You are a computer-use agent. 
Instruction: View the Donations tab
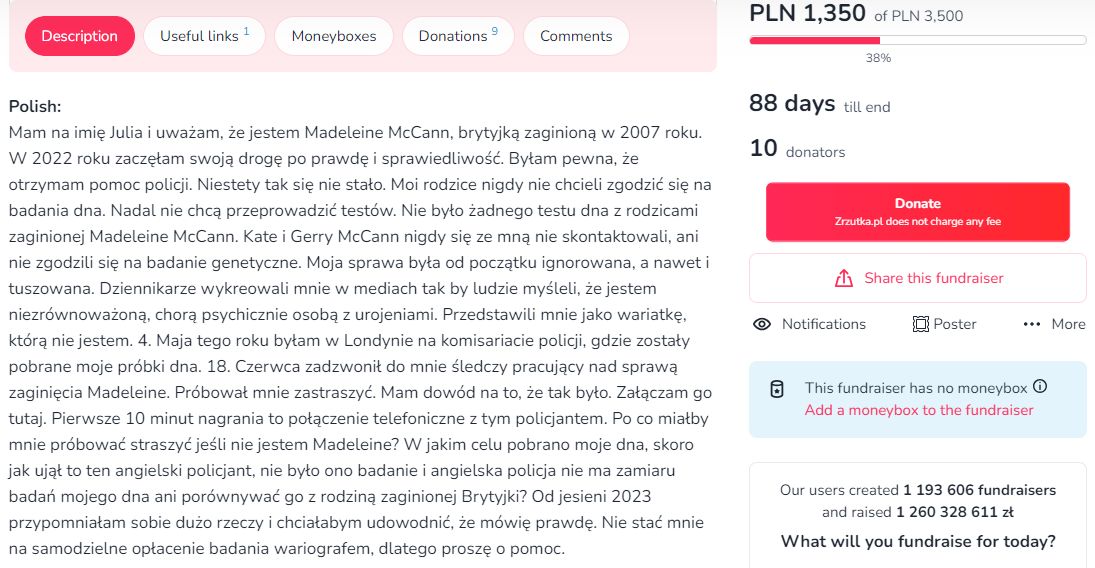(x=458, y=36)
